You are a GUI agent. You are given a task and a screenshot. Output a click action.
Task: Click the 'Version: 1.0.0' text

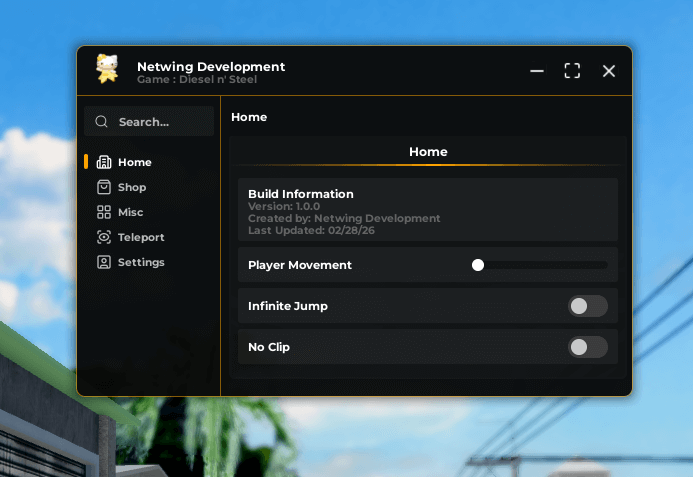[x=284, y=206]
